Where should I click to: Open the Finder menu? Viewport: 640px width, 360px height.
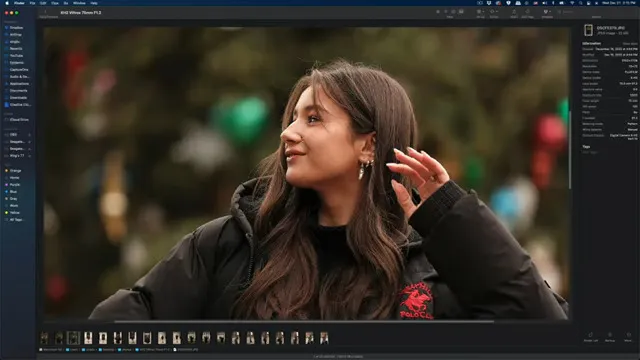[x=19, y=3]
